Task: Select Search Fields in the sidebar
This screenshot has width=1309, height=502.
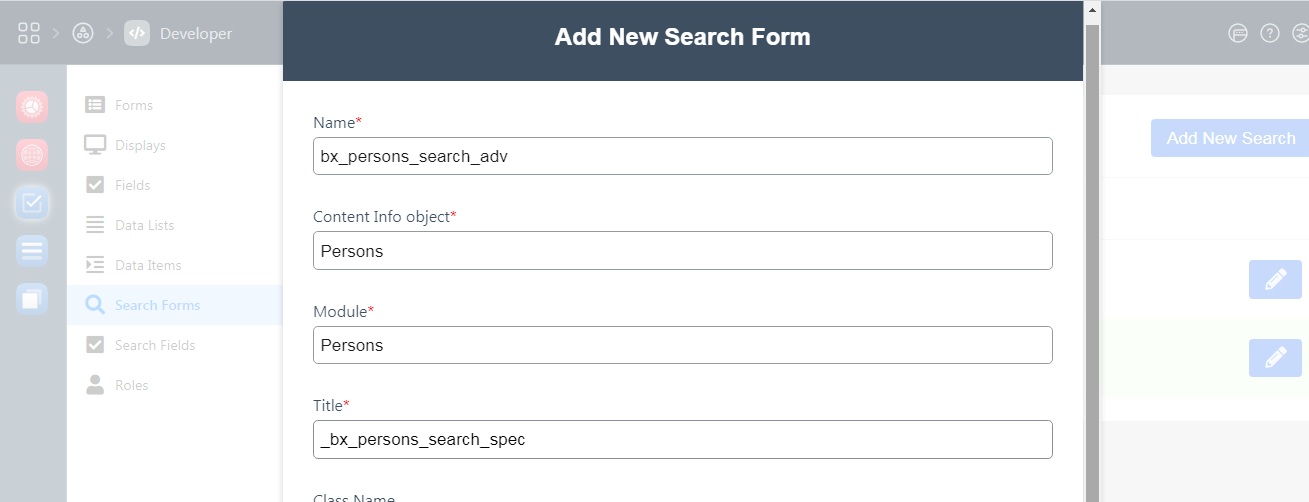Action: tap(155, 345)
